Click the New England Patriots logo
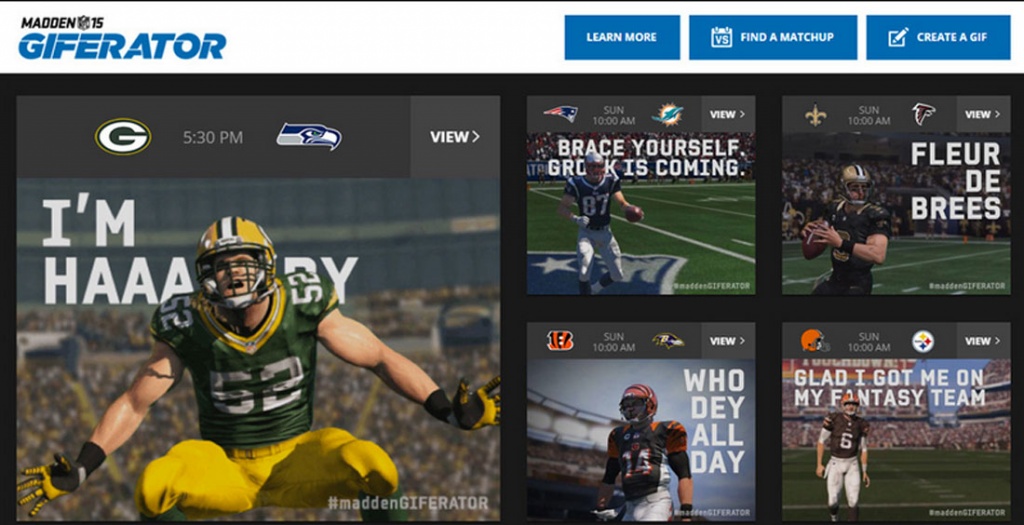Viewport: 1024px width, 525px height. (x=561, y=114)
